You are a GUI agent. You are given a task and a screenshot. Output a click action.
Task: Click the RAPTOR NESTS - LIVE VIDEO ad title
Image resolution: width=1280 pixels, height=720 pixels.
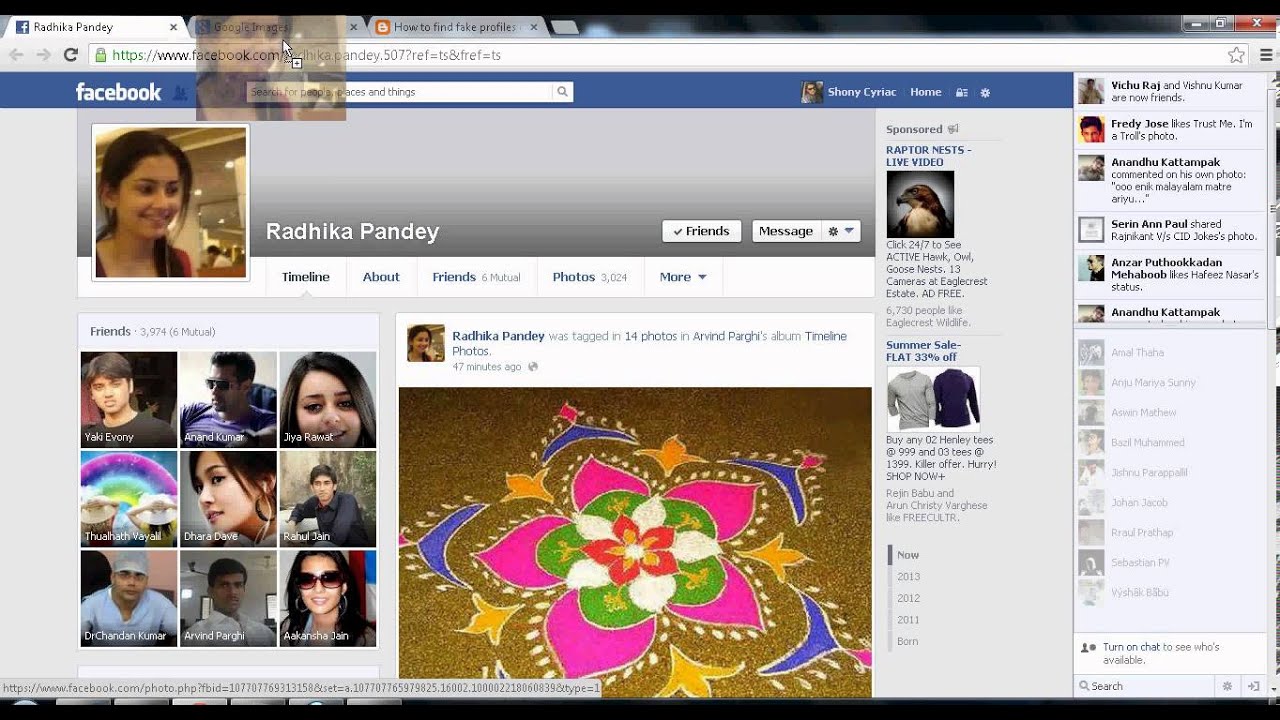click(928, 156)
